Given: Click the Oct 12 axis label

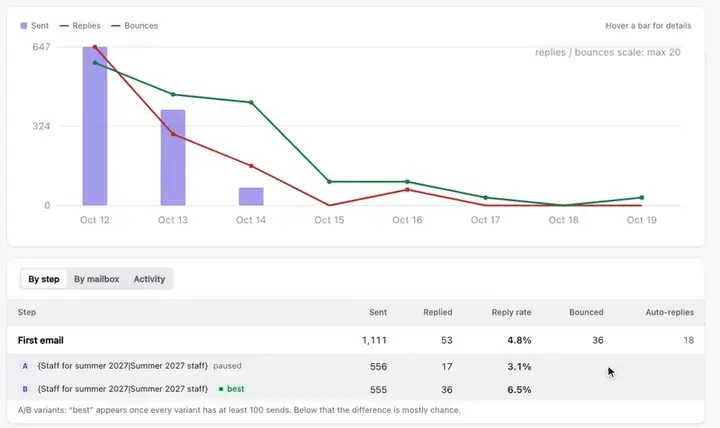Looking at the screenshot, I should (95, 220).
